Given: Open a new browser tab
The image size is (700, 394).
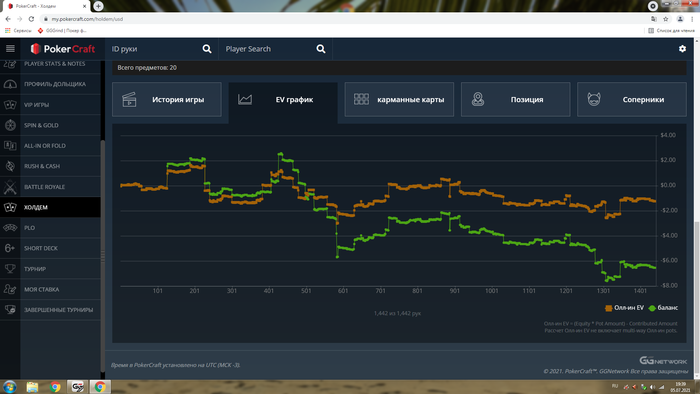Looking at the screenshot, I should 98,6.
